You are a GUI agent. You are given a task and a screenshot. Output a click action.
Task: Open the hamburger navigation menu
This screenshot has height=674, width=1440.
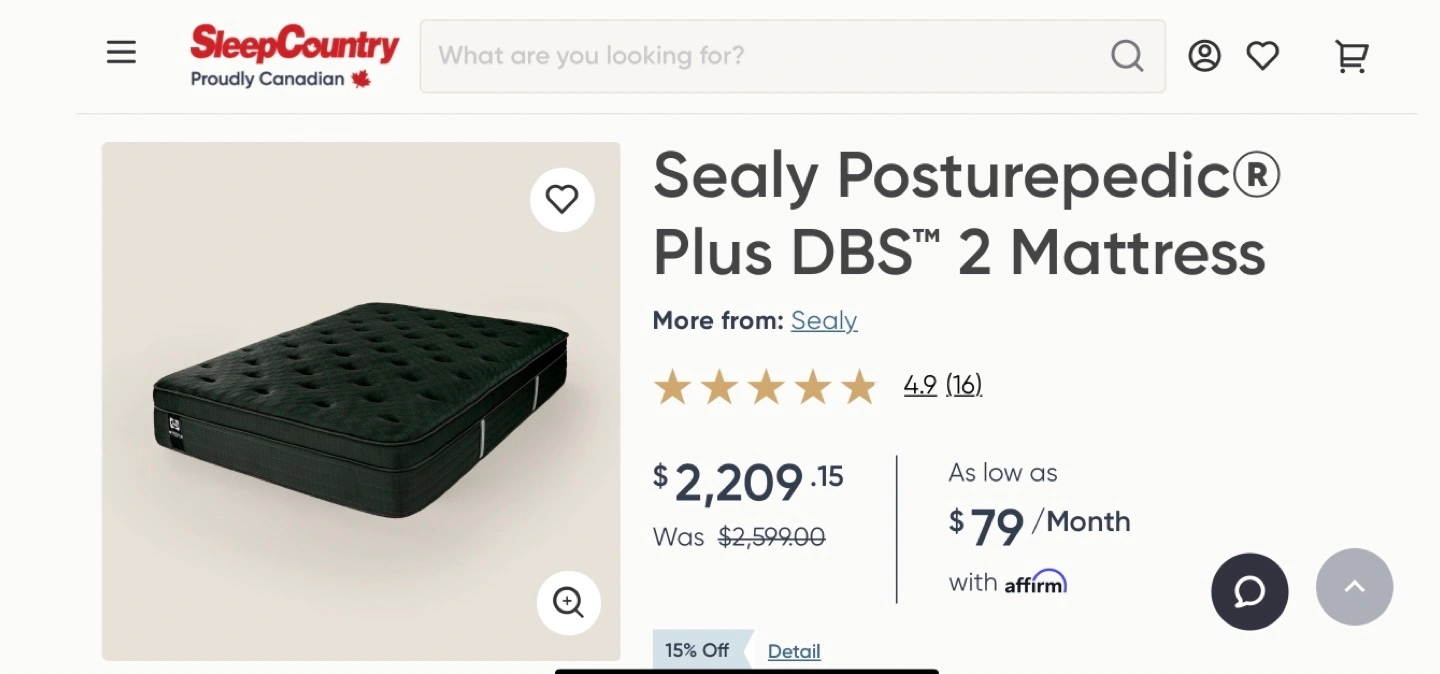tap(121, 53)
